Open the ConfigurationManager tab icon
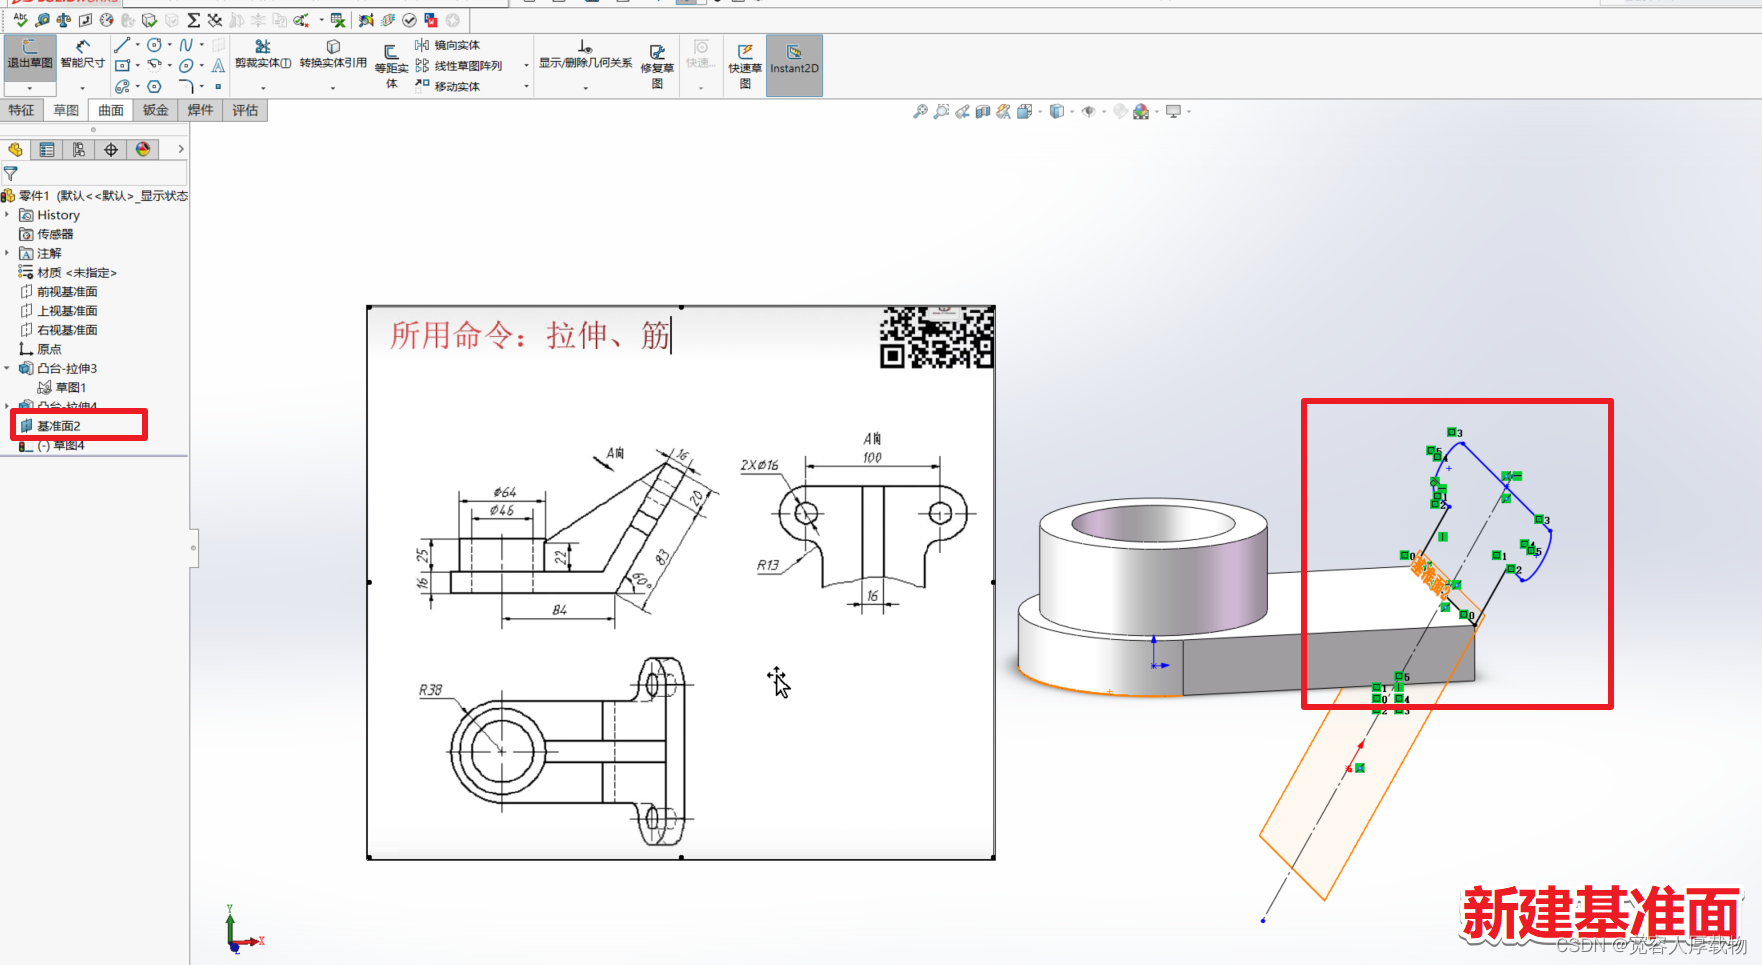The image size is (1762, 965). point(78,150)
